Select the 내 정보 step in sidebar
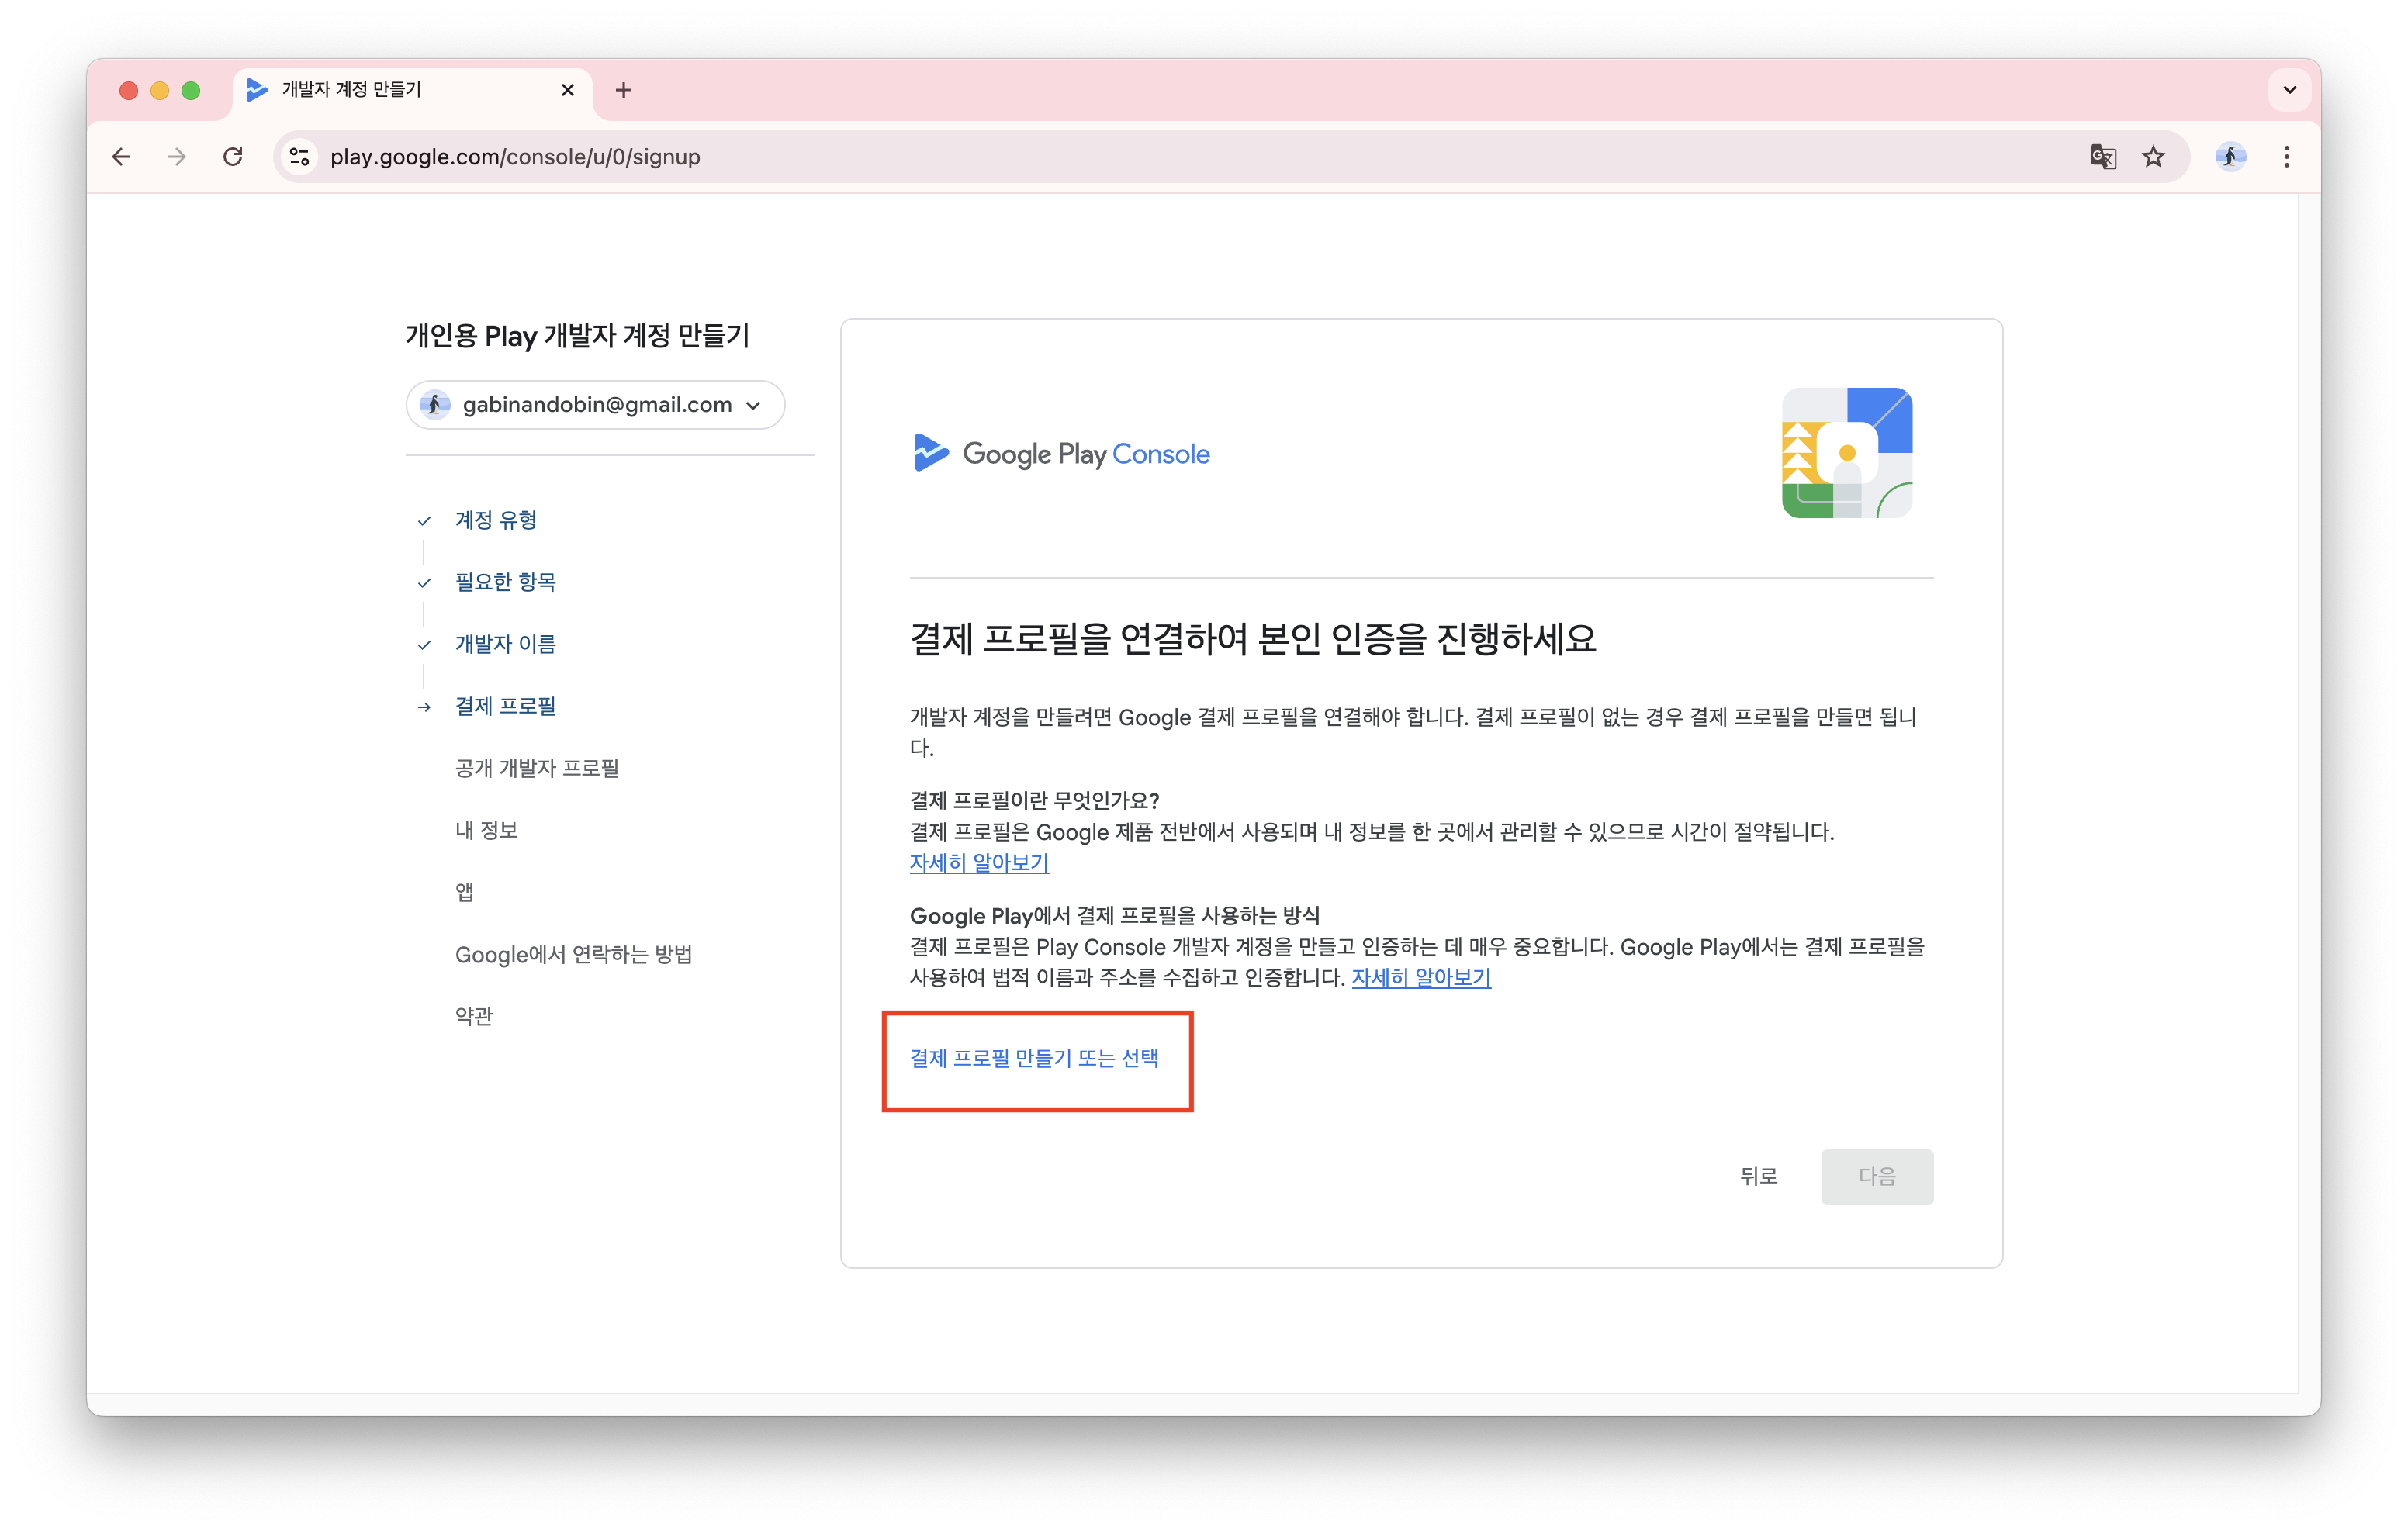The image size is (2408, 1531). (x=486, y=829)
